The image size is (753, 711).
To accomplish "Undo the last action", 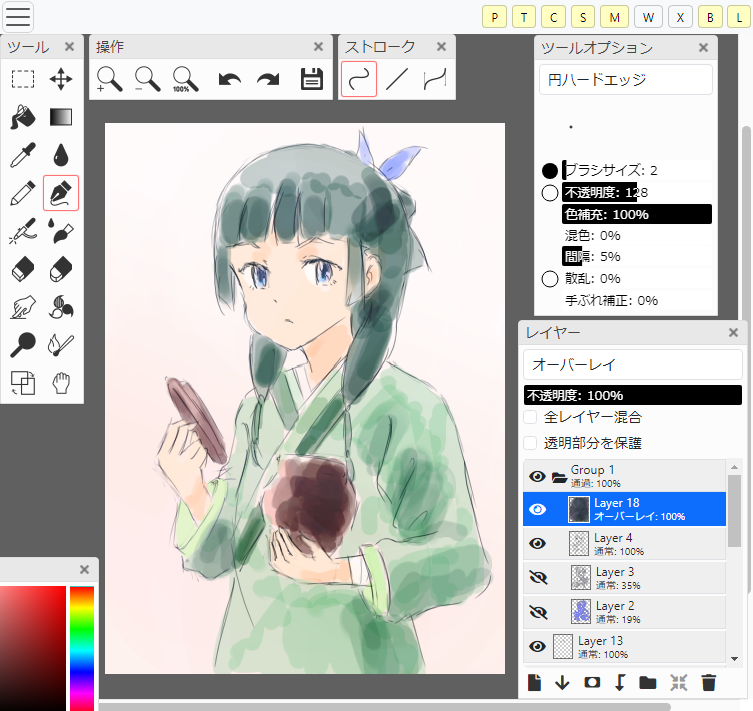I will coord(230,79).
